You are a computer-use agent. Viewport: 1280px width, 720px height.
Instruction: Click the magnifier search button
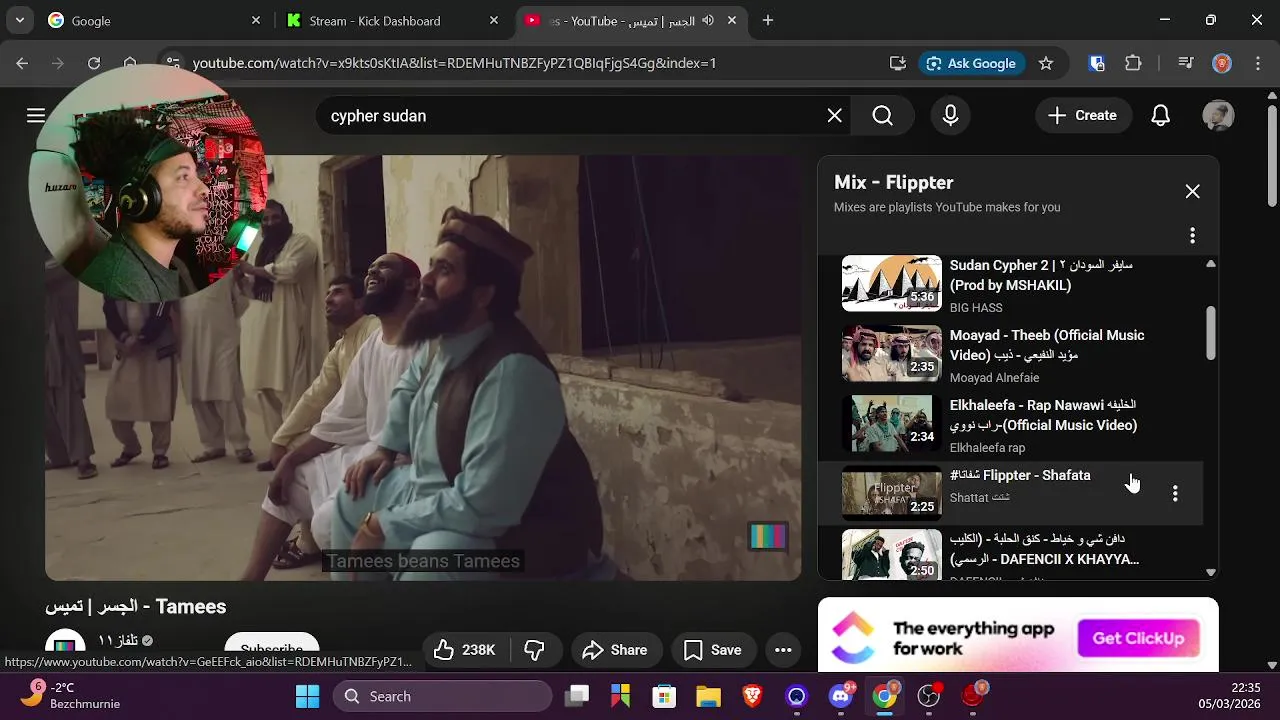pyautogui.click(x=882, y=116)
